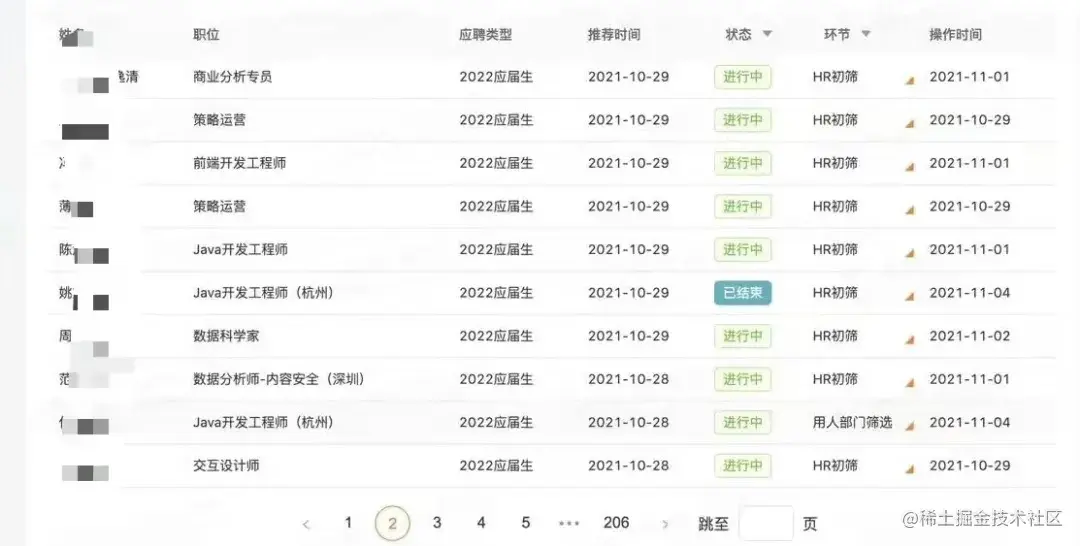Click 2021-11-04 in the 已结束 row
Screen dimensions: 1080x546
point(970,293)
